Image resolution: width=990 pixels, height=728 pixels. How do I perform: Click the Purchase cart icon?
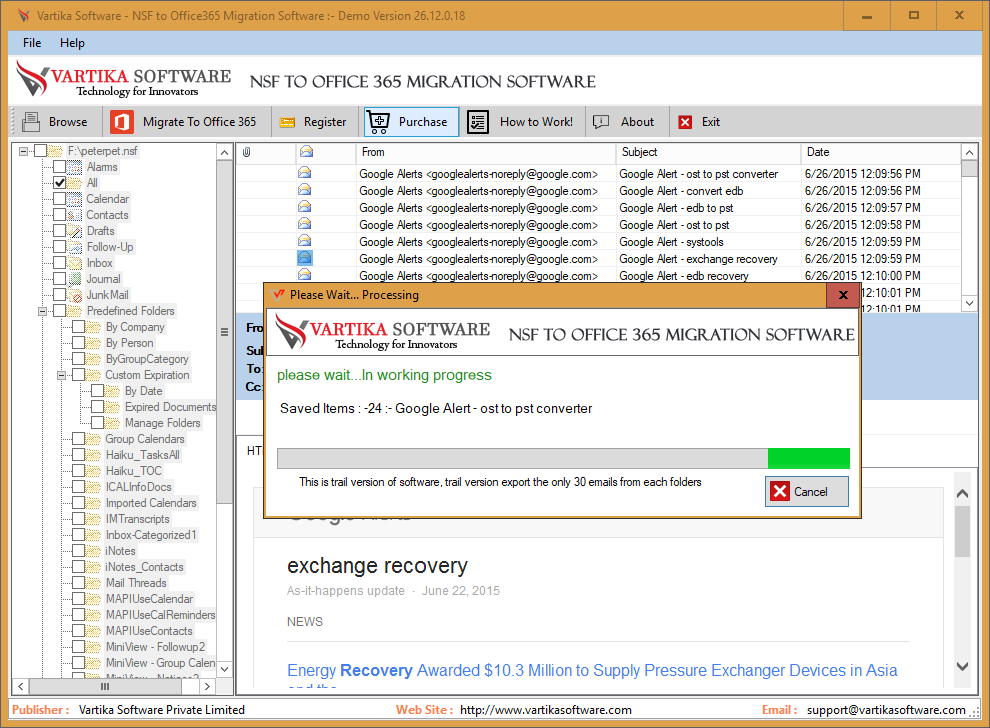[x=379, y=122]
